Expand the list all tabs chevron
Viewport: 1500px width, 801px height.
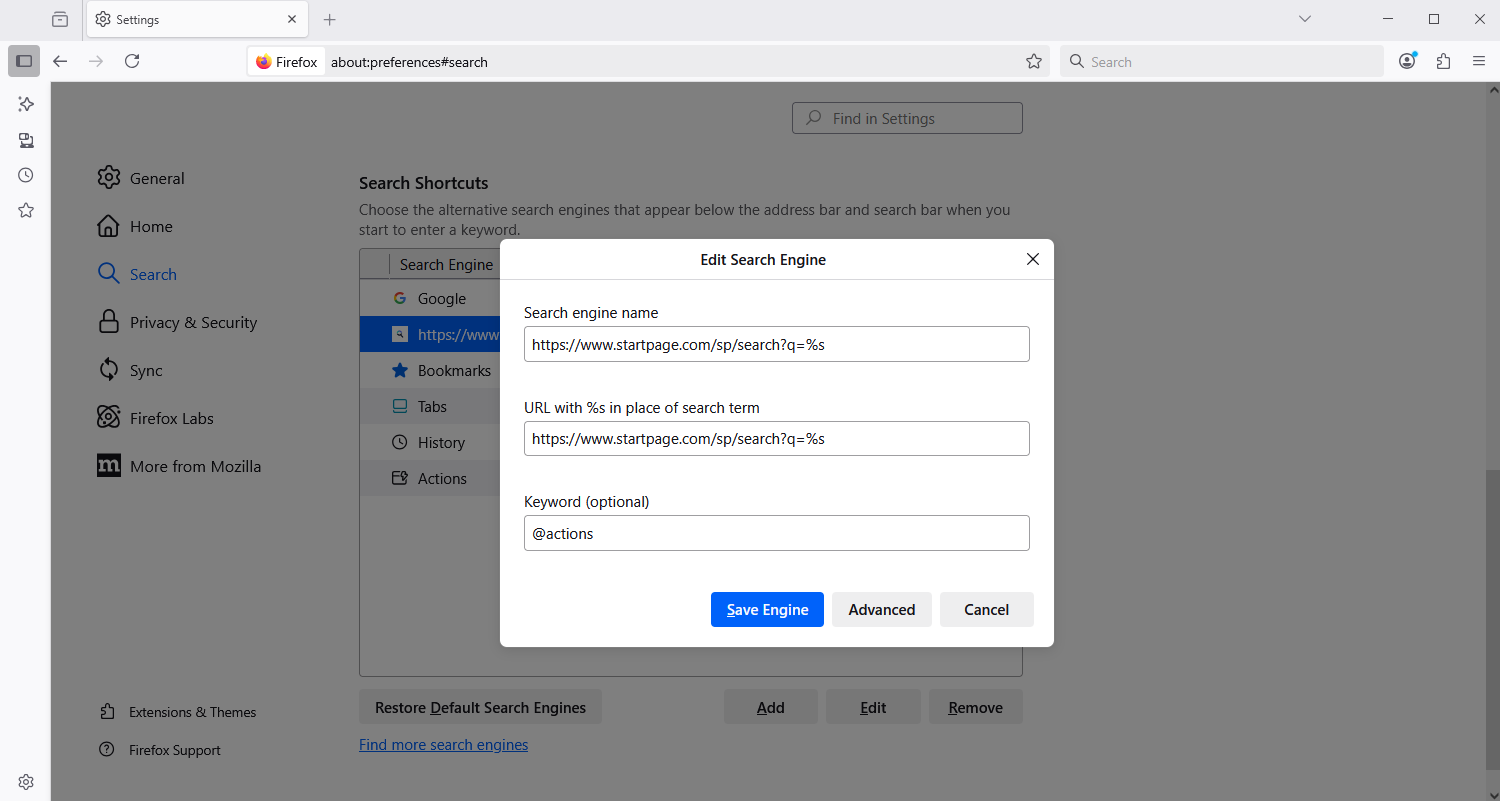pyautogui.click(x=1305, y=19)
